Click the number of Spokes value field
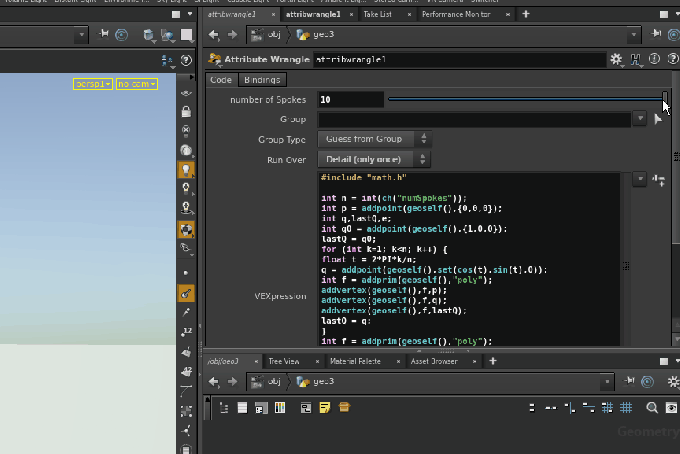Screen dimensions: 680x454 pos(350,99)
